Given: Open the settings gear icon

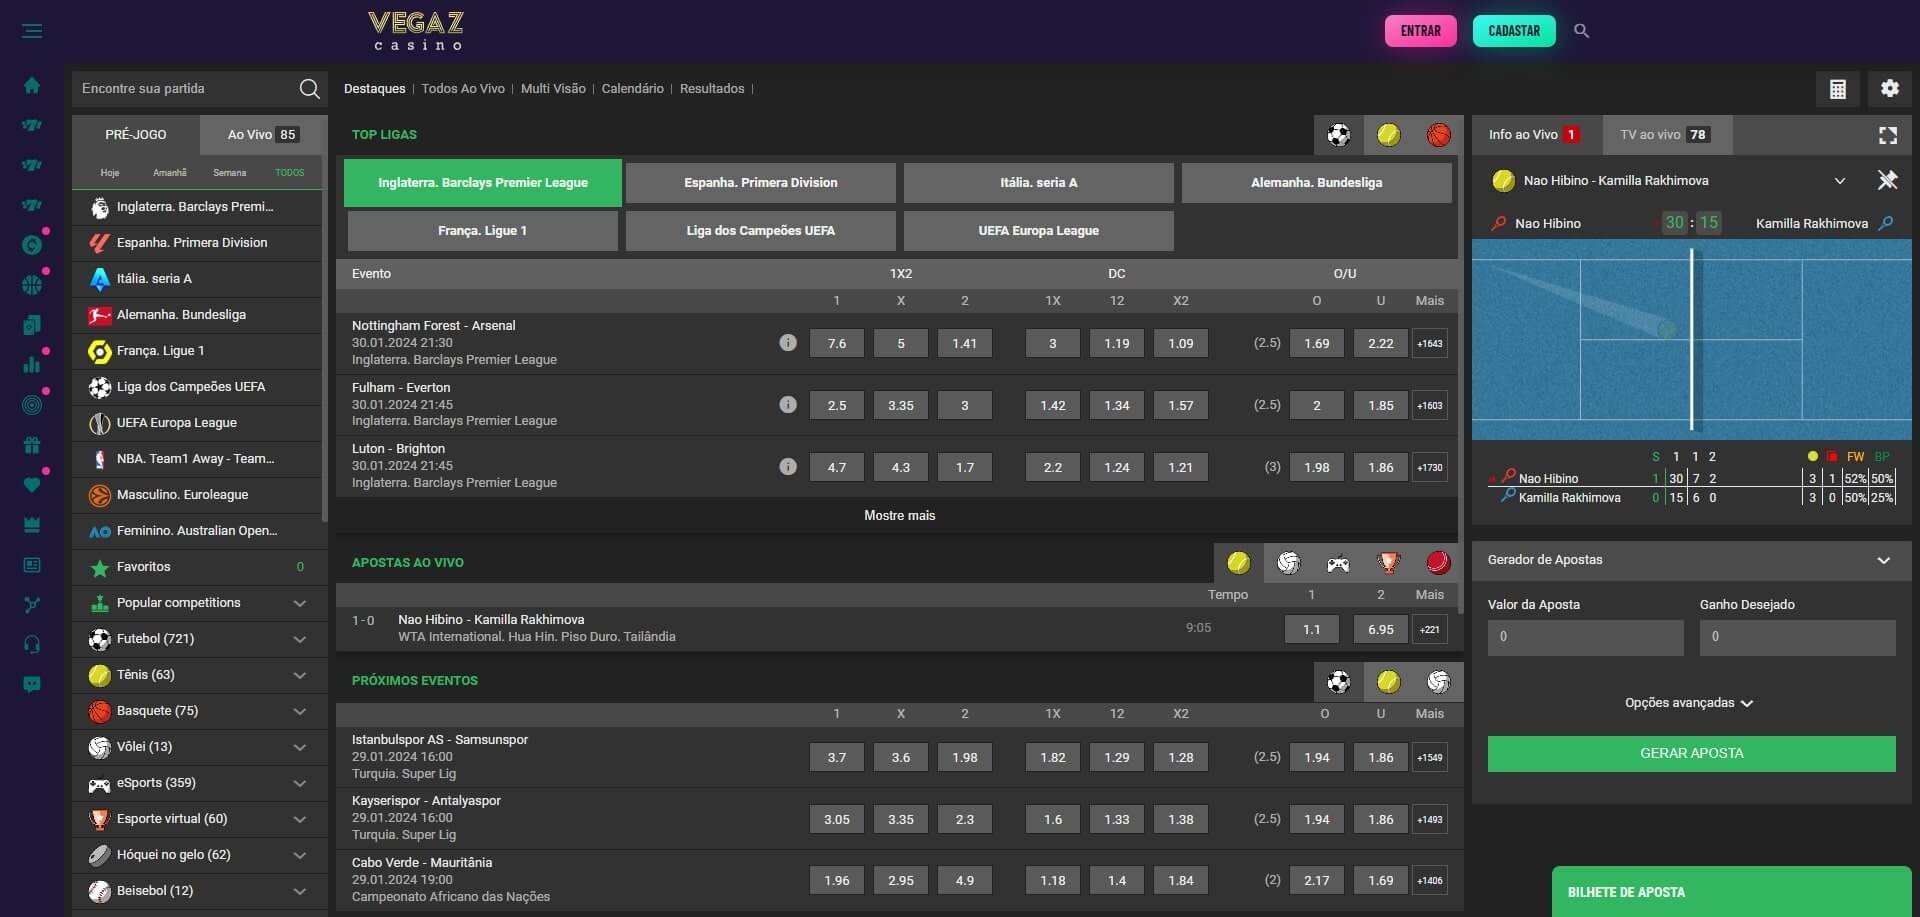Looking at the screenshot, I should tap(1889, 89).
